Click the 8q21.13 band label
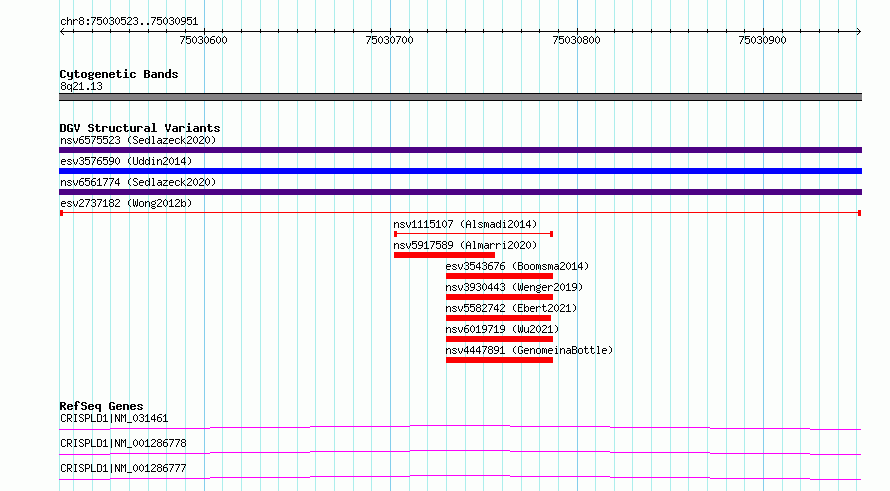Viewport: 890px width, 491px height. [x=81, y=86]
